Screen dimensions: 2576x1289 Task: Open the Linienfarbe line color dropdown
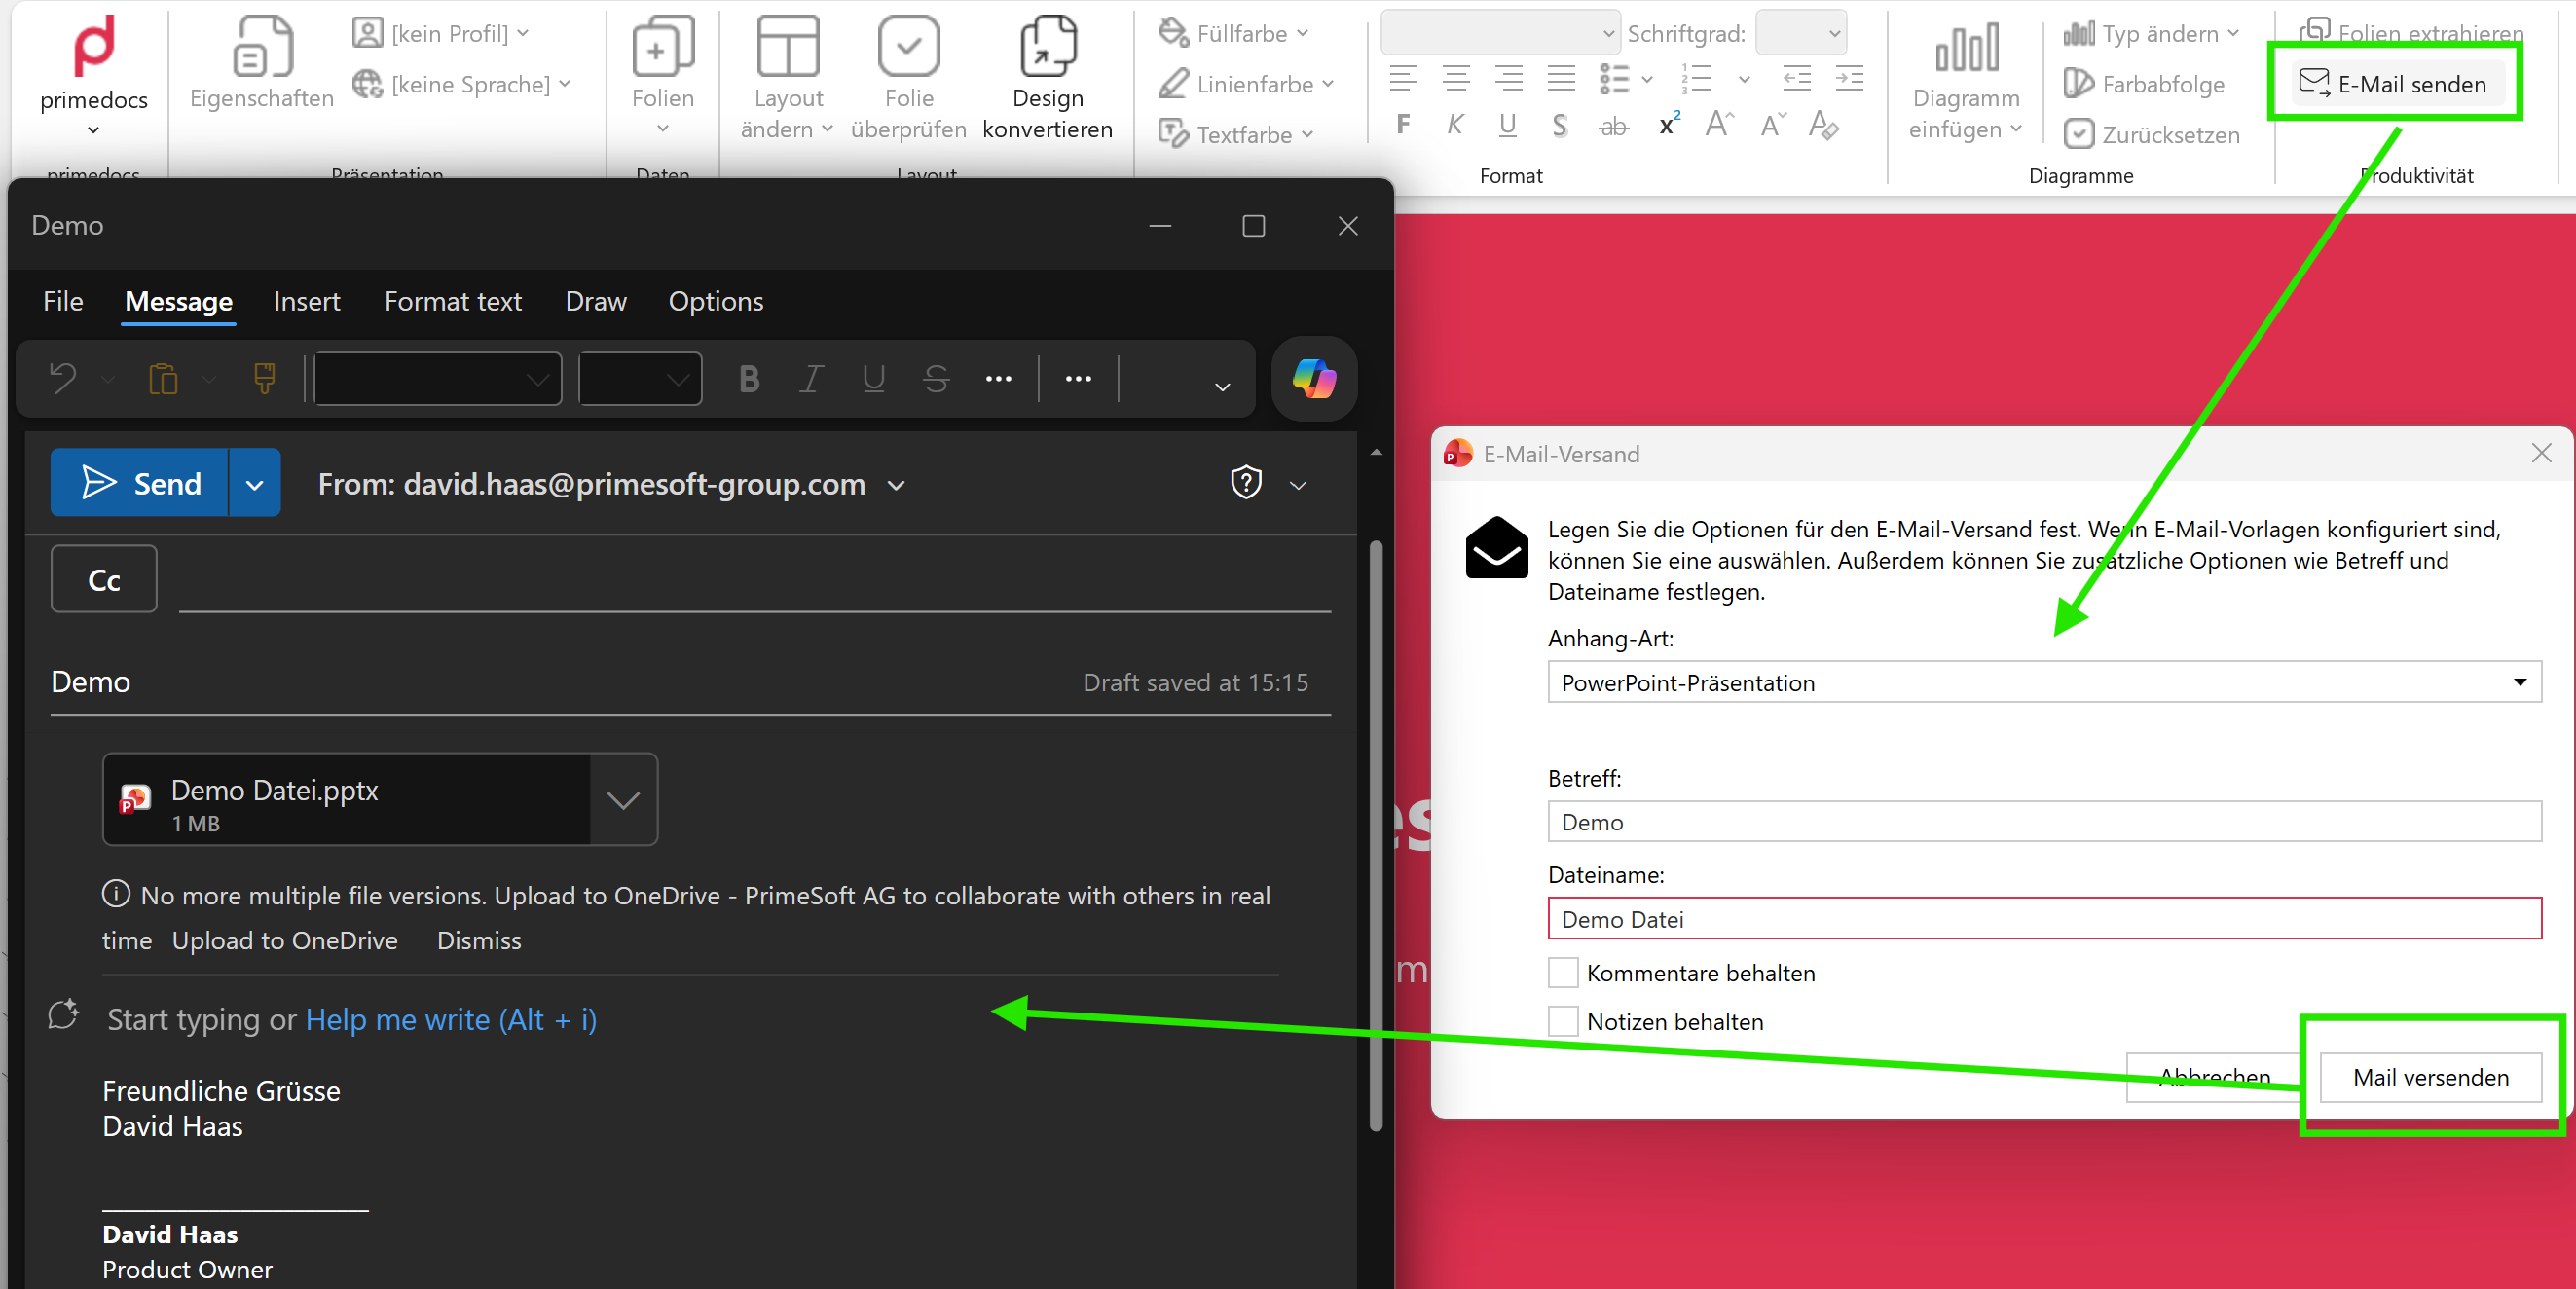coord(1246,84)
